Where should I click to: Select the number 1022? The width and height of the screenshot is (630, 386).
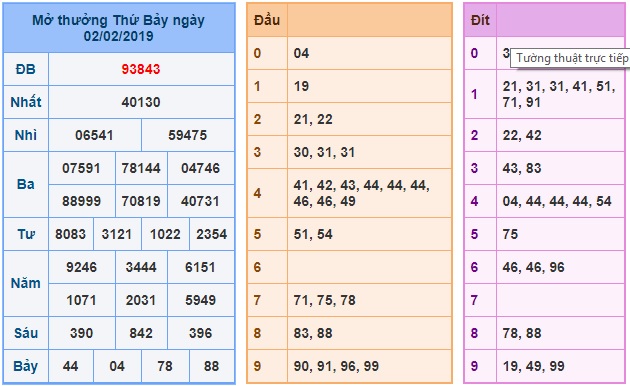tap(165, 234)
